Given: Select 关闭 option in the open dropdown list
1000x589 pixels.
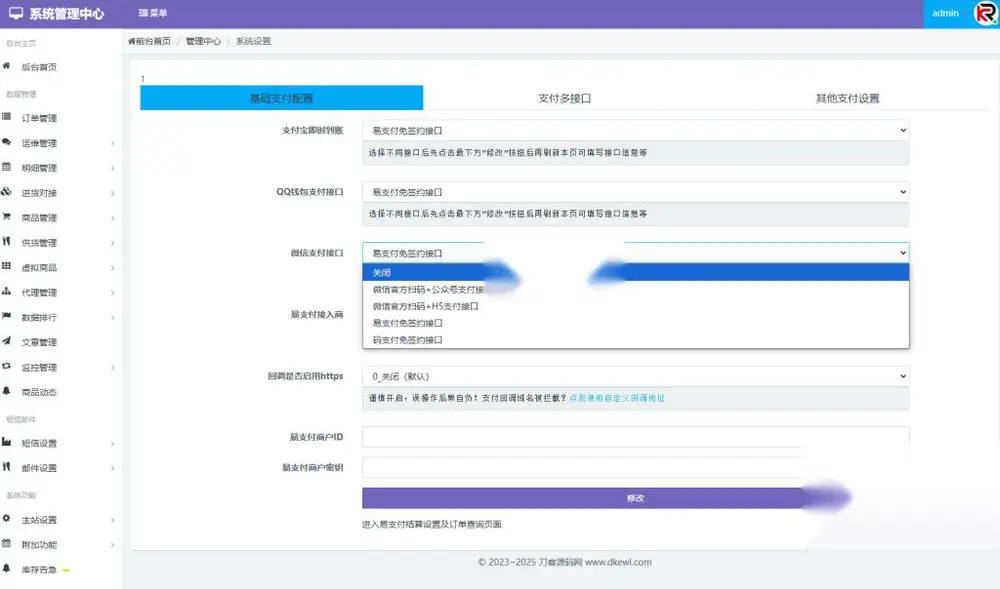Looking at the screenshot, I should tap(635, 272).
